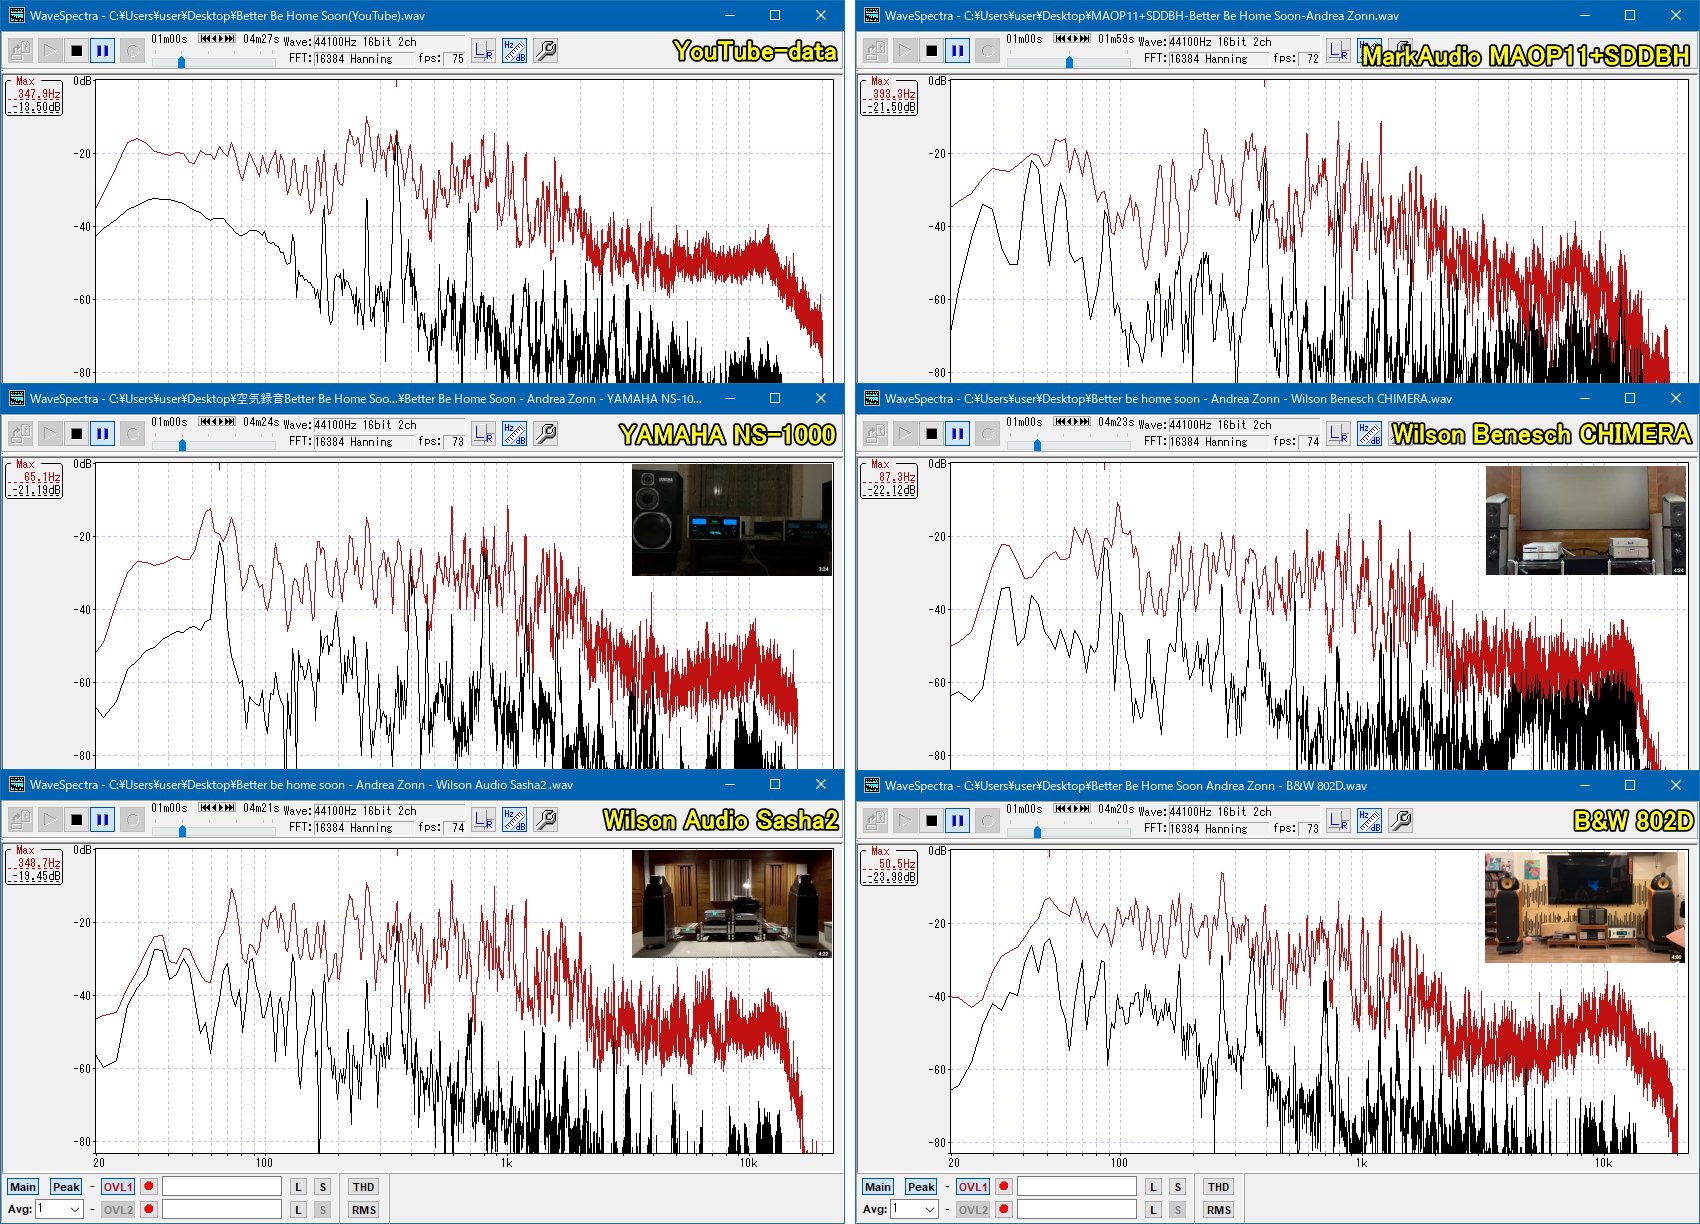The width and height of the screenshot is (1700, 1224).
Task: Click the Hz/dB scale icon in B&W 802D window
Action: click(x=1369, y=820)
